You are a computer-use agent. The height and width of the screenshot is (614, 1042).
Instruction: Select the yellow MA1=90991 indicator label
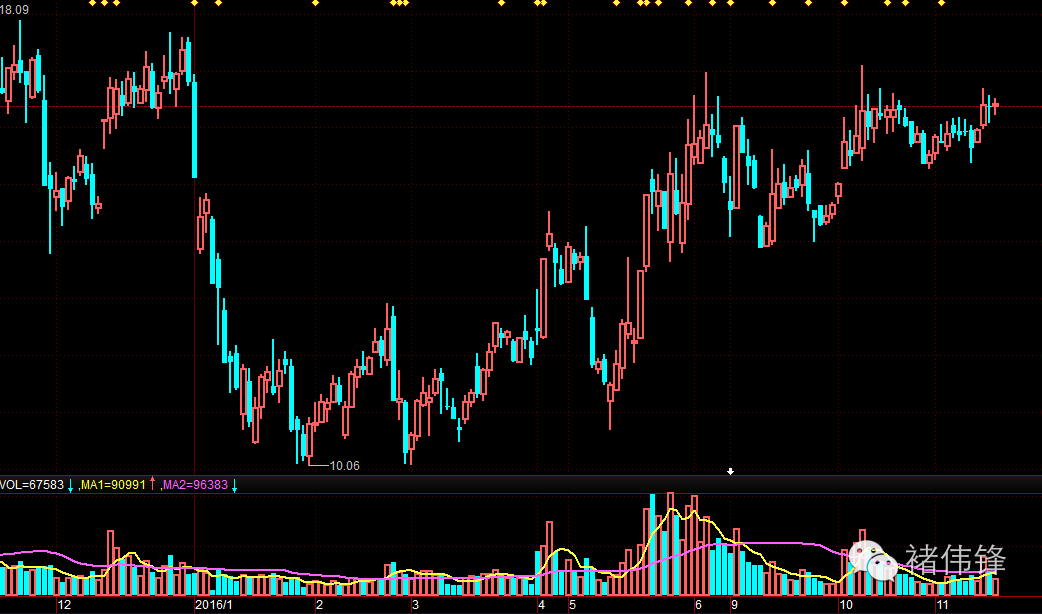(x=113, y=485)
